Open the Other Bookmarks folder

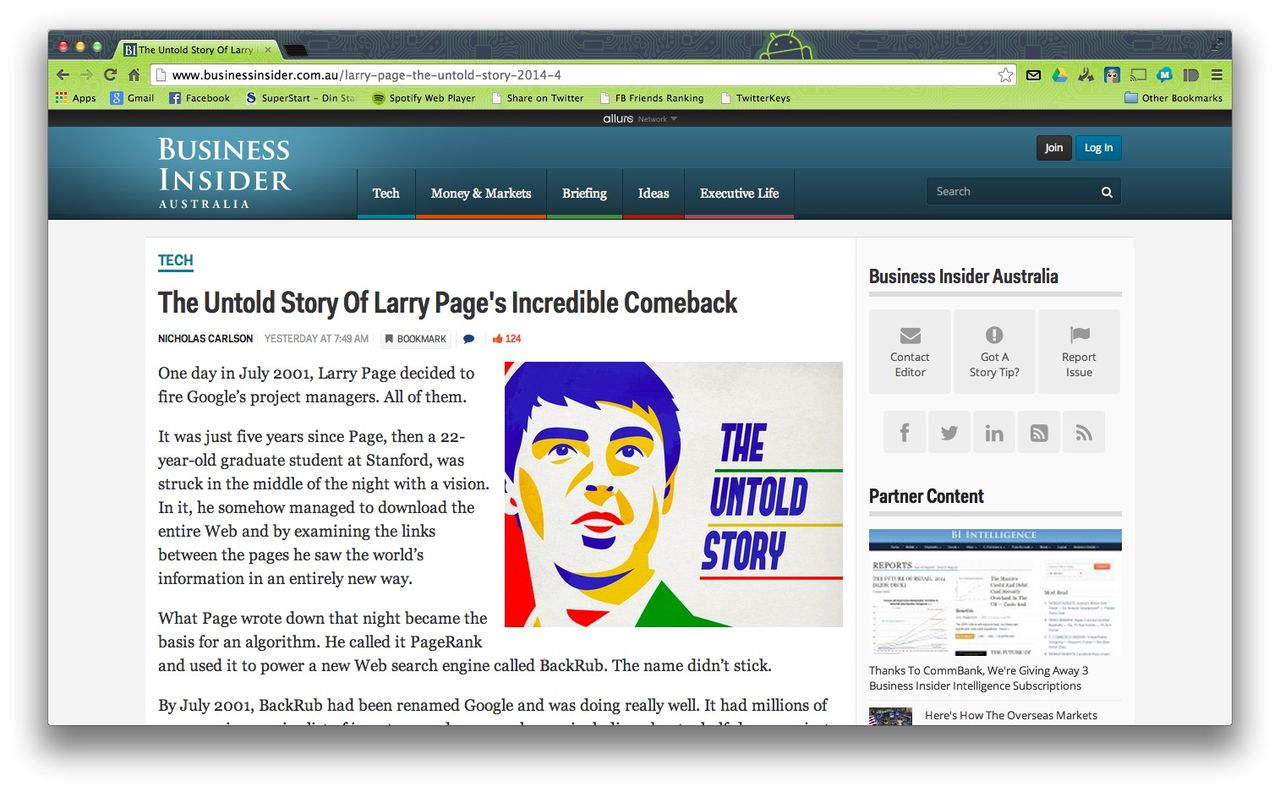1173,98
